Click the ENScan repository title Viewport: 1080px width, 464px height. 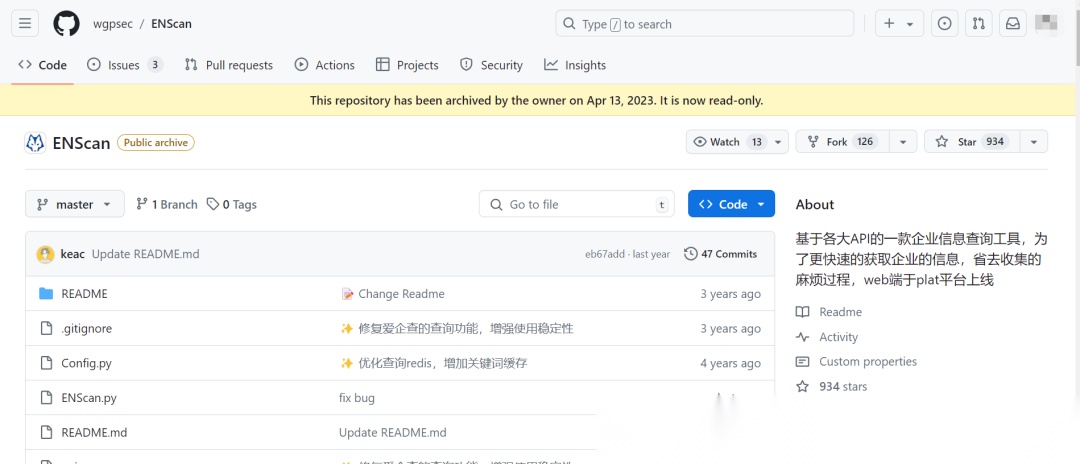click(x=81, y=143)
